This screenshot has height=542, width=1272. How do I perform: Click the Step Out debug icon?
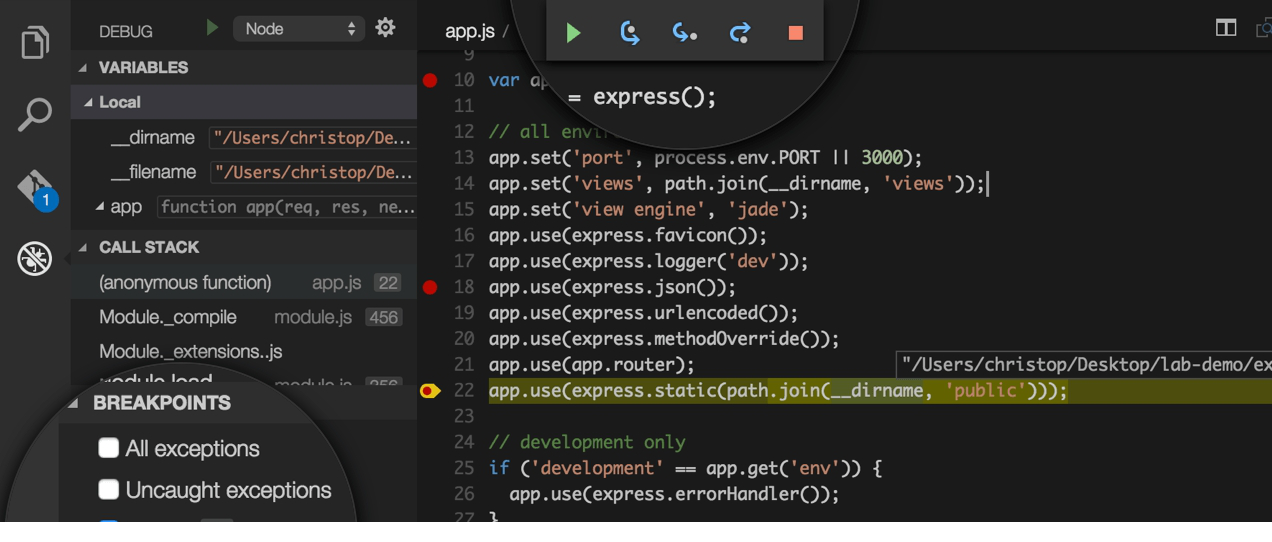point(740,33)
